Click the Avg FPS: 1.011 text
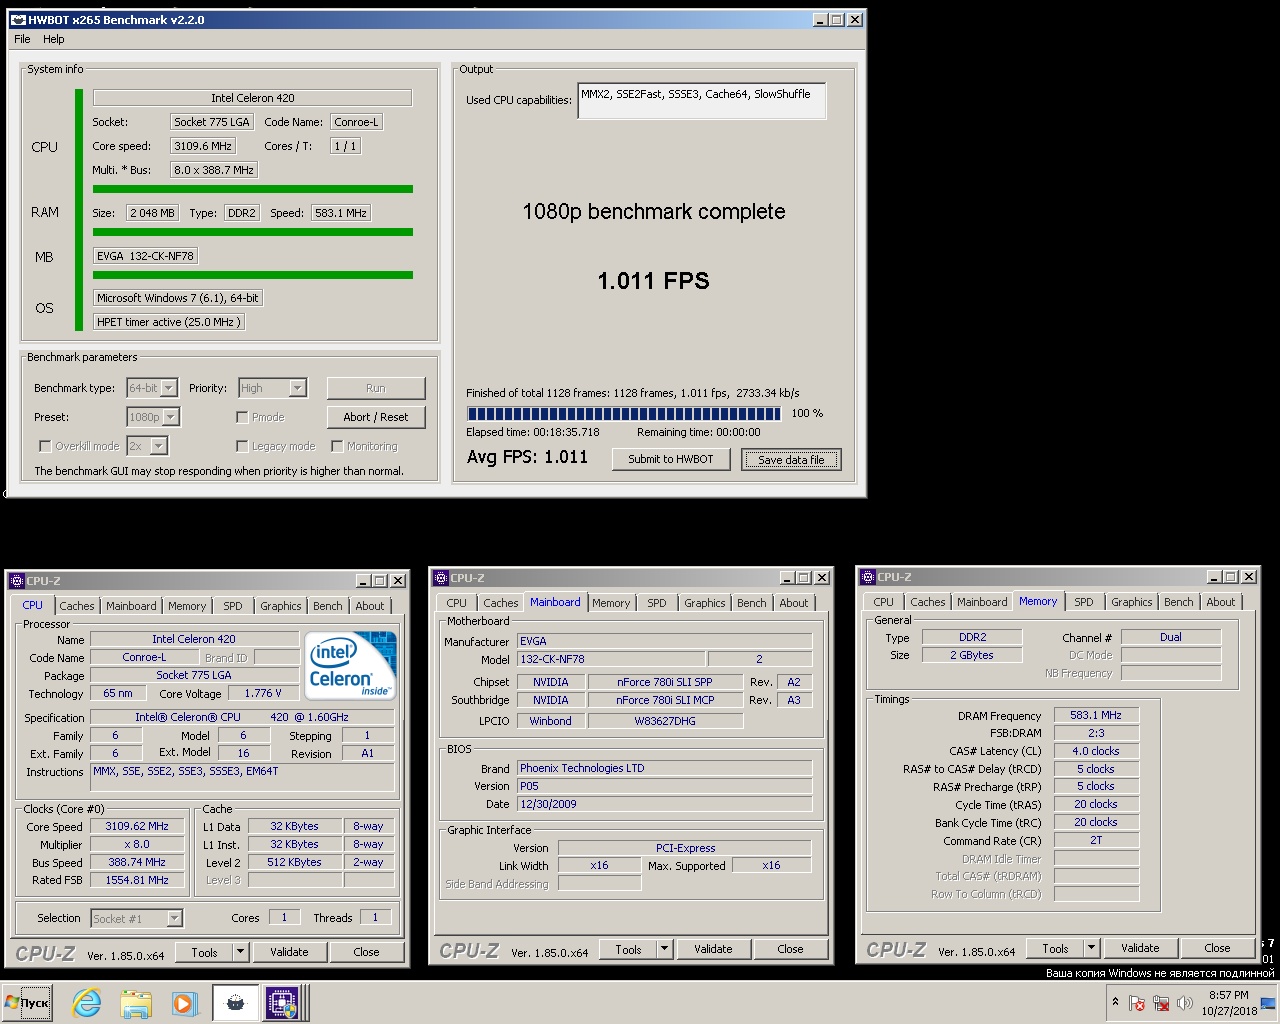 [x=527, y=457]
